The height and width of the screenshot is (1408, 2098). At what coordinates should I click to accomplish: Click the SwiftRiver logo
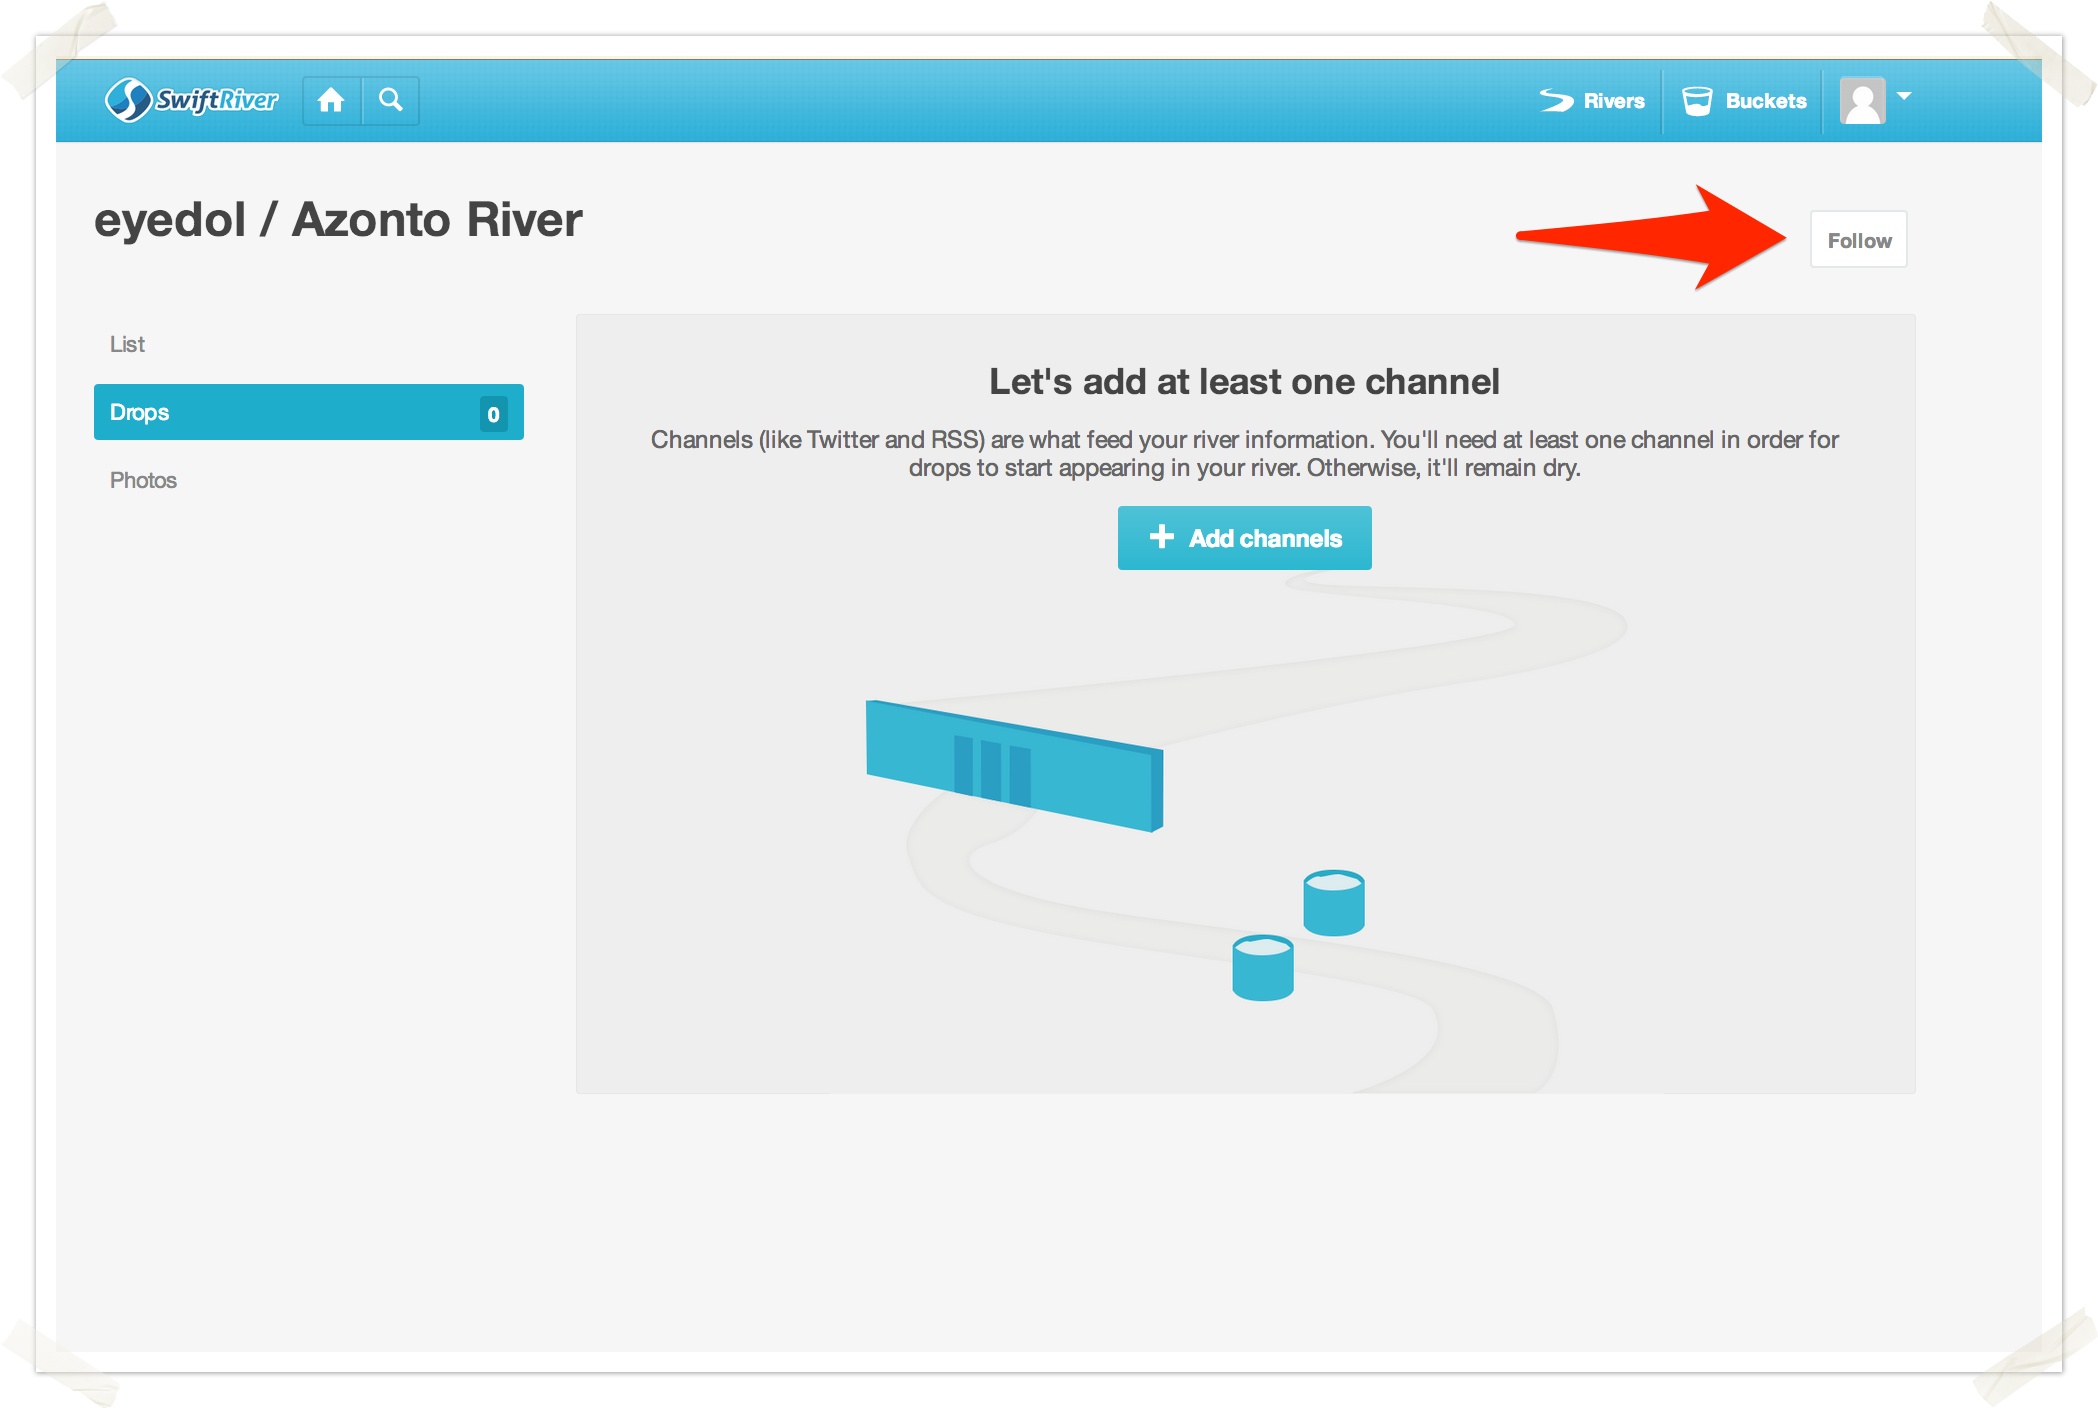pos(192,100)
